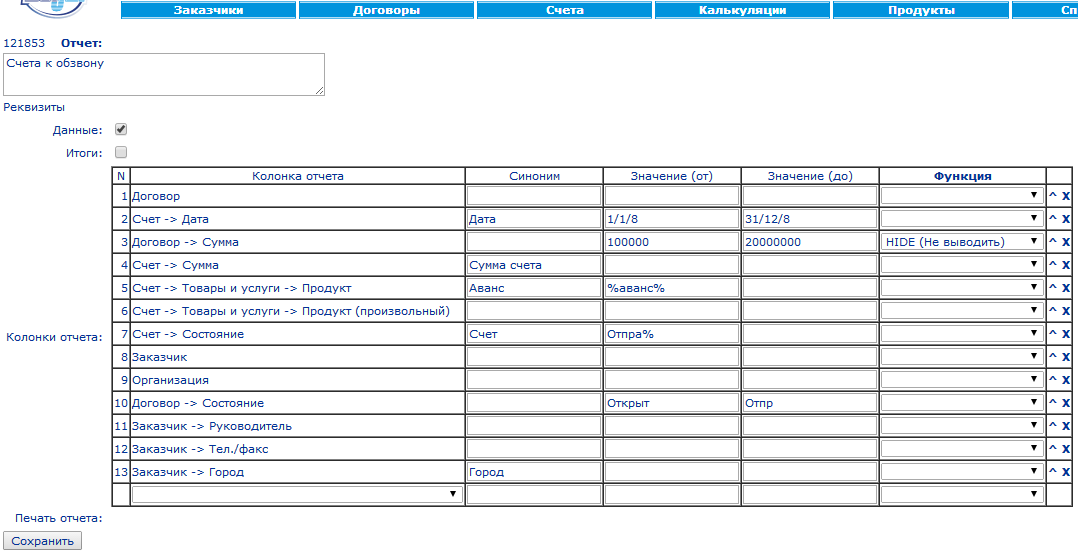Click the Колонка отчета header
1078x553 pixels.
coord(298,176)
